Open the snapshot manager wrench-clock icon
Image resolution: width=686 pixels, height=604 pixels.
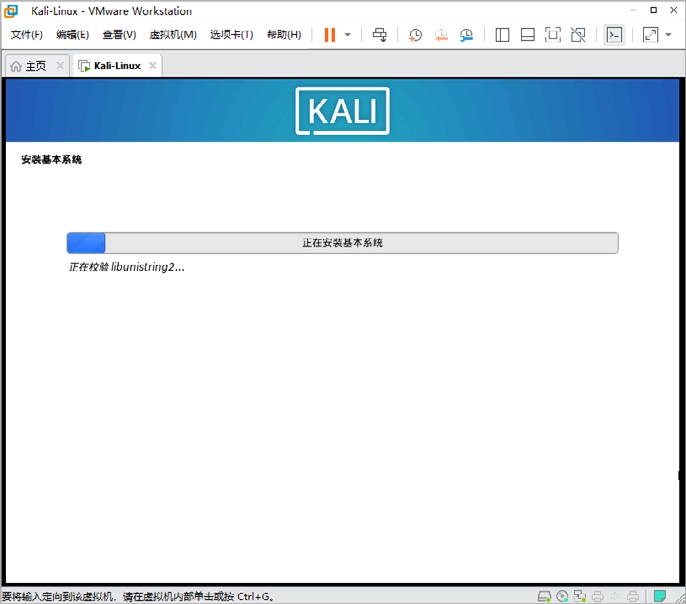[466, 35]
